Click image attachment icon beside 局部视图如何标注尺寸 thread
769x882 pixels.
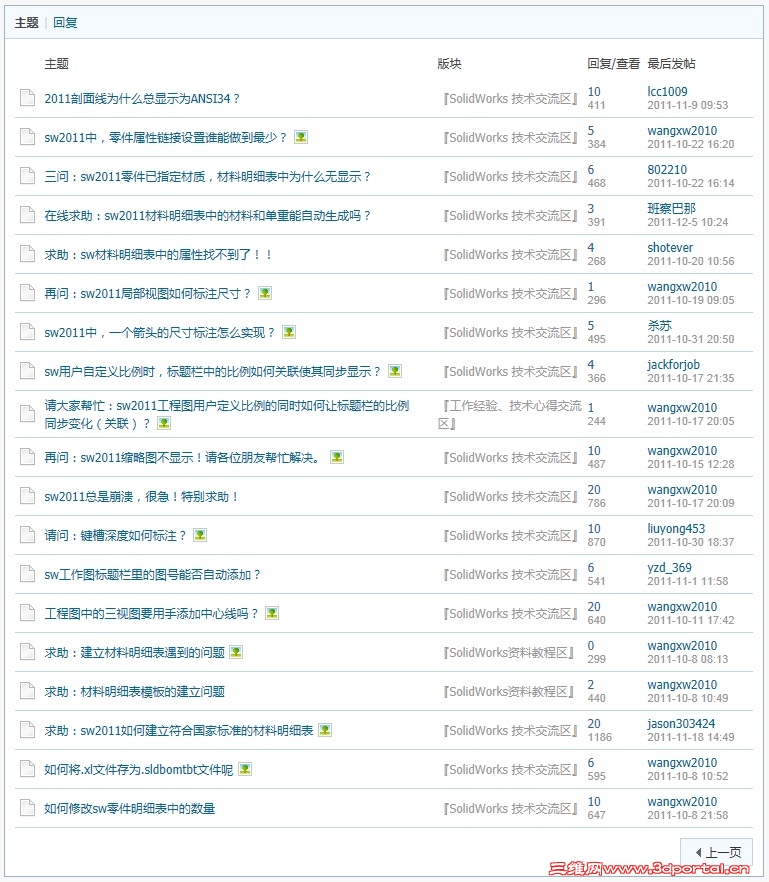coord(265,293)
